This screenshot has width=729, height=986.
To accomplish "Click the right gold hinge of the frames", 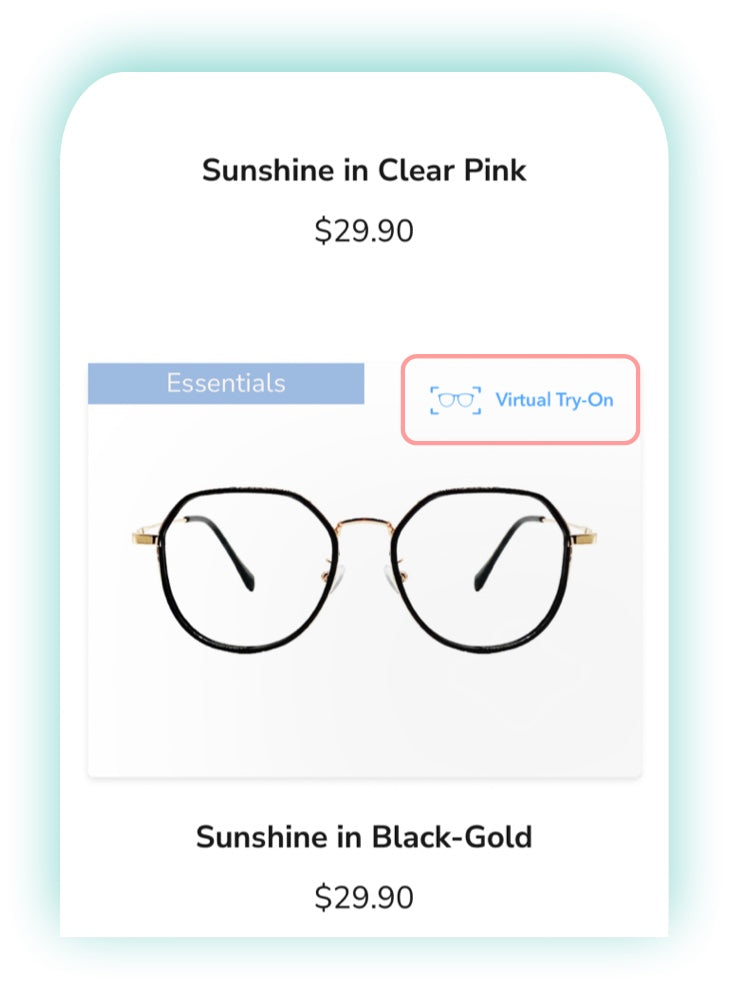I will (583, 538).
